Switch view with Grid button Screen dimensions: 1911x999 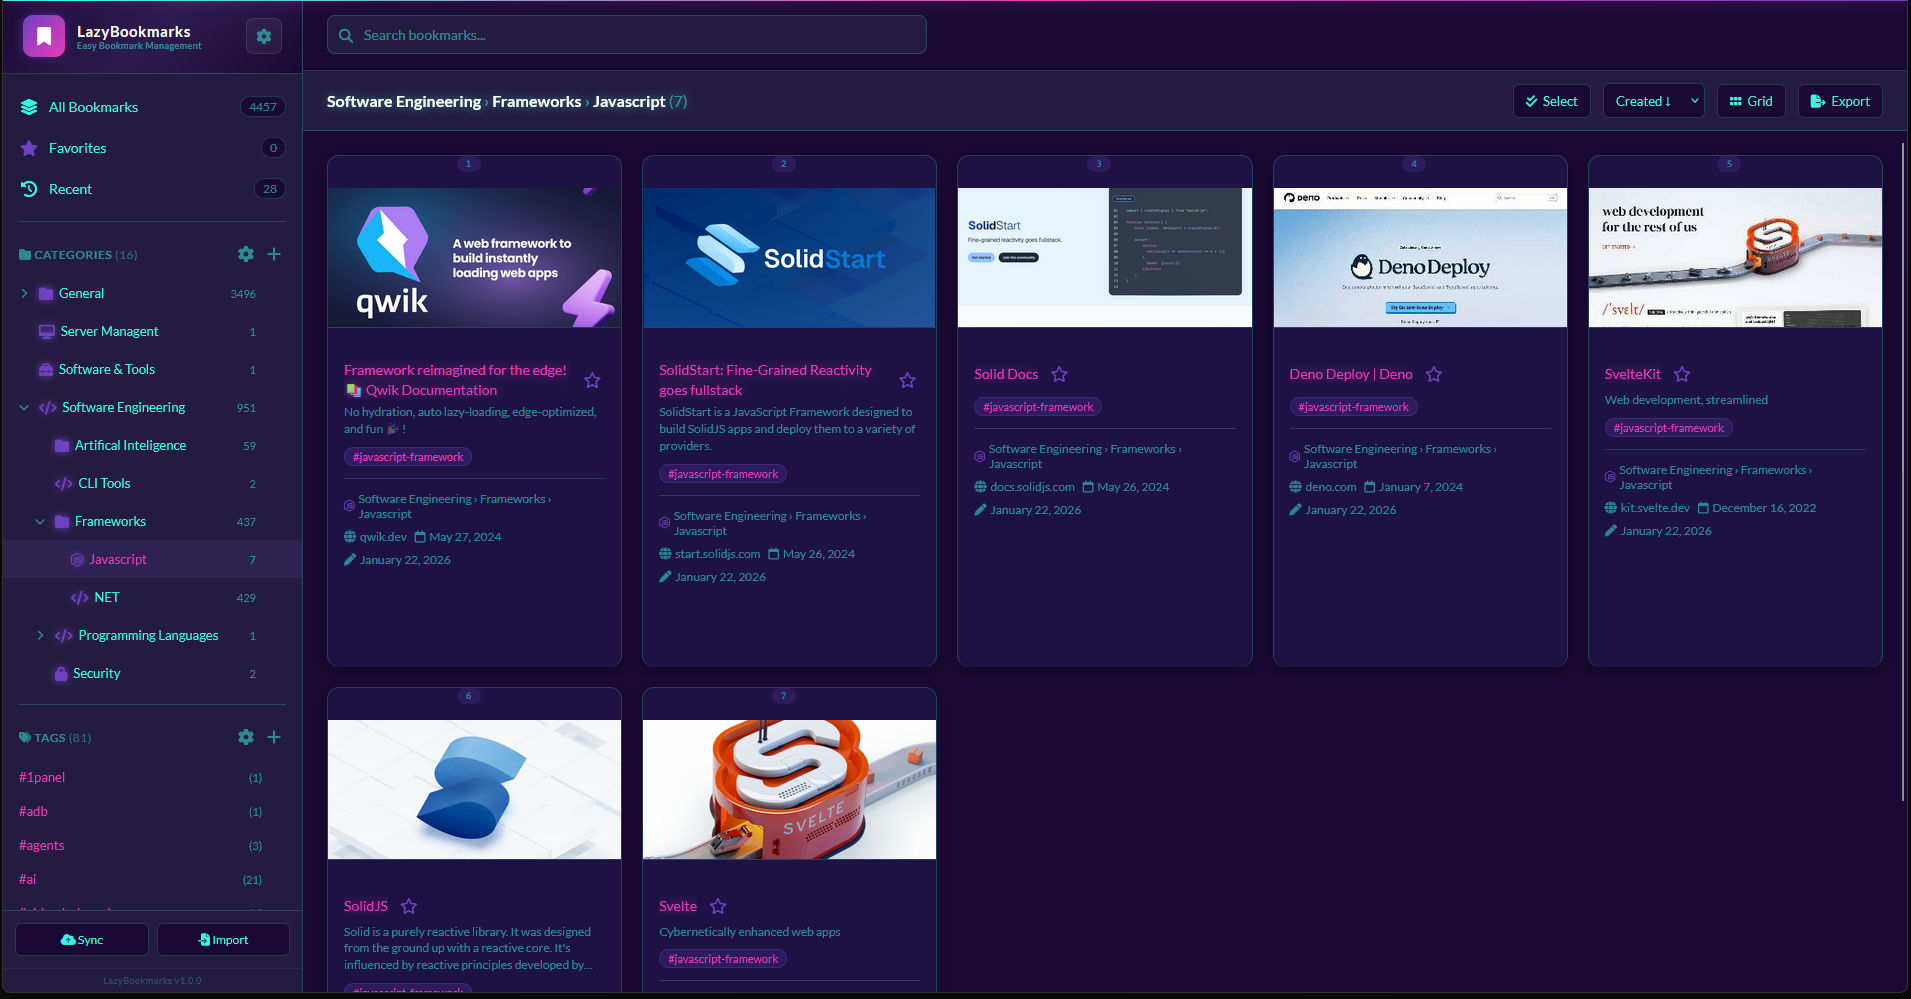coord(1751,101)
